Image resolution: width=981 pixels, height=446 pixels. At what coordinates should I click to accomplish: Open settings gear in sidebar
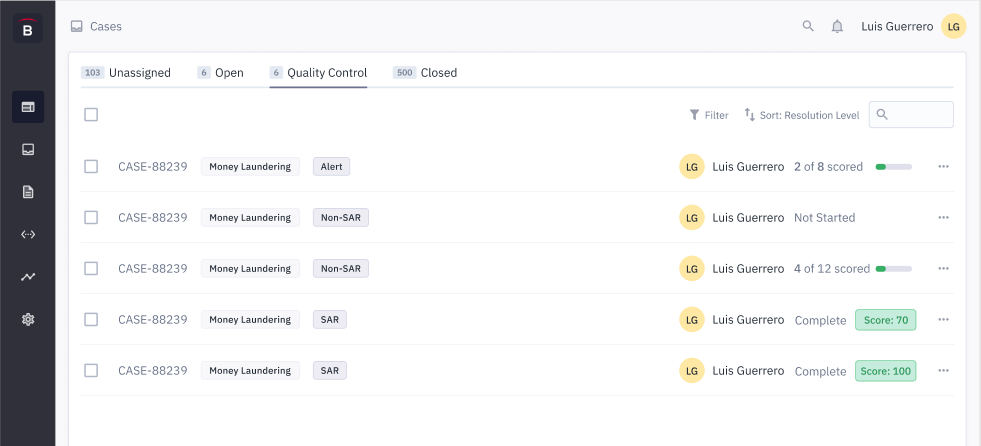coord(28,320)
